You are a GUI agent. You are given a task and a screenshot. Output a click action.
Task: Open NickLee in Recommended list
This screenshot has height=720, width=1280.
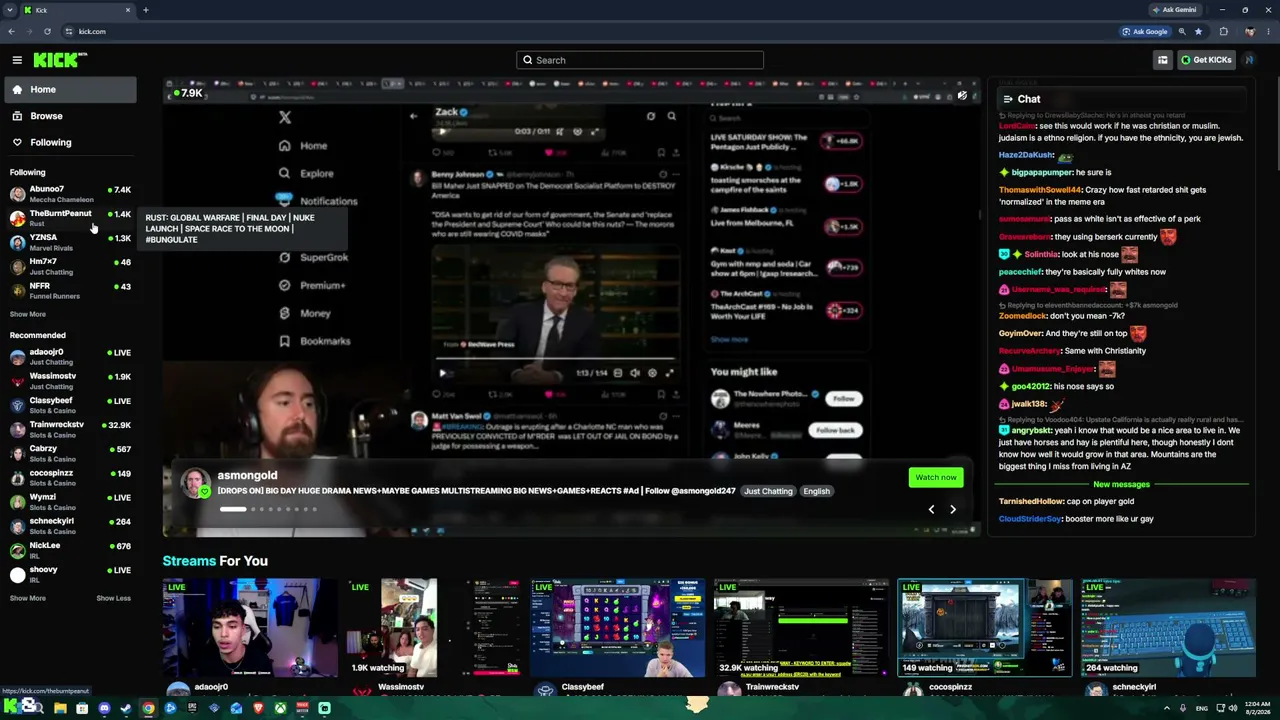click(x=69, y=549)
